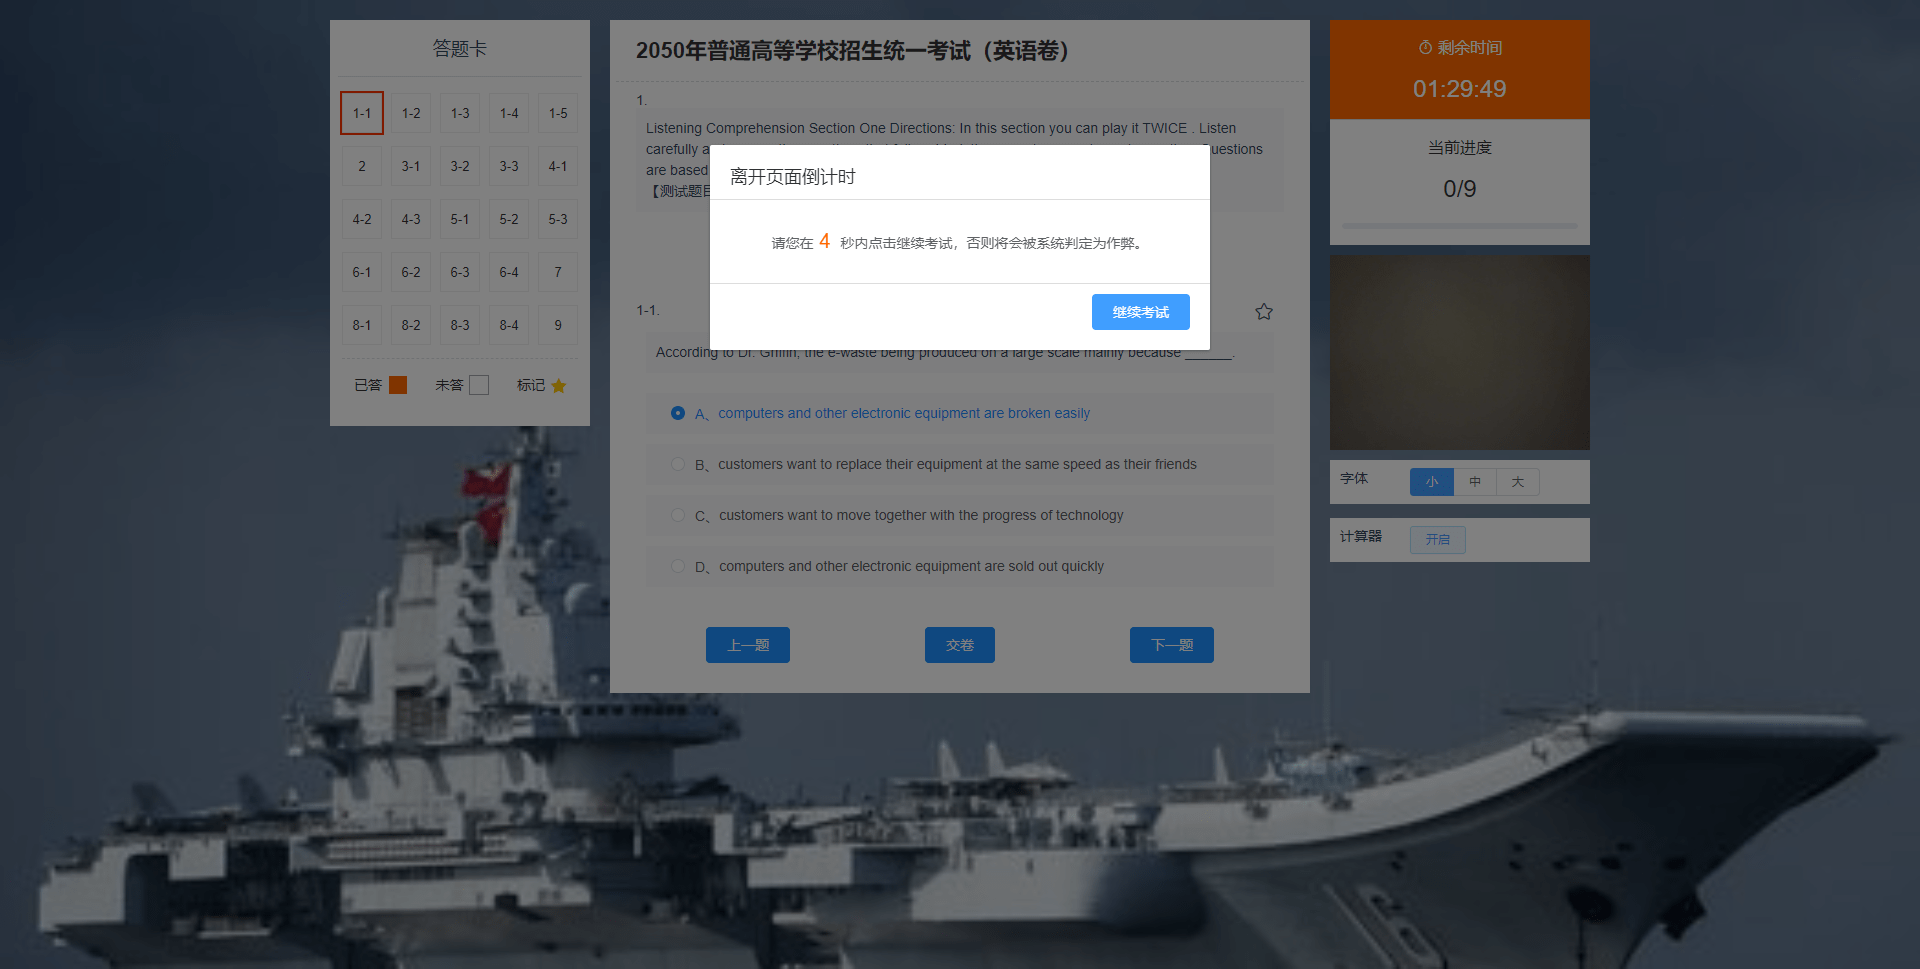Select option C, progress of technology

pos(960,515)
